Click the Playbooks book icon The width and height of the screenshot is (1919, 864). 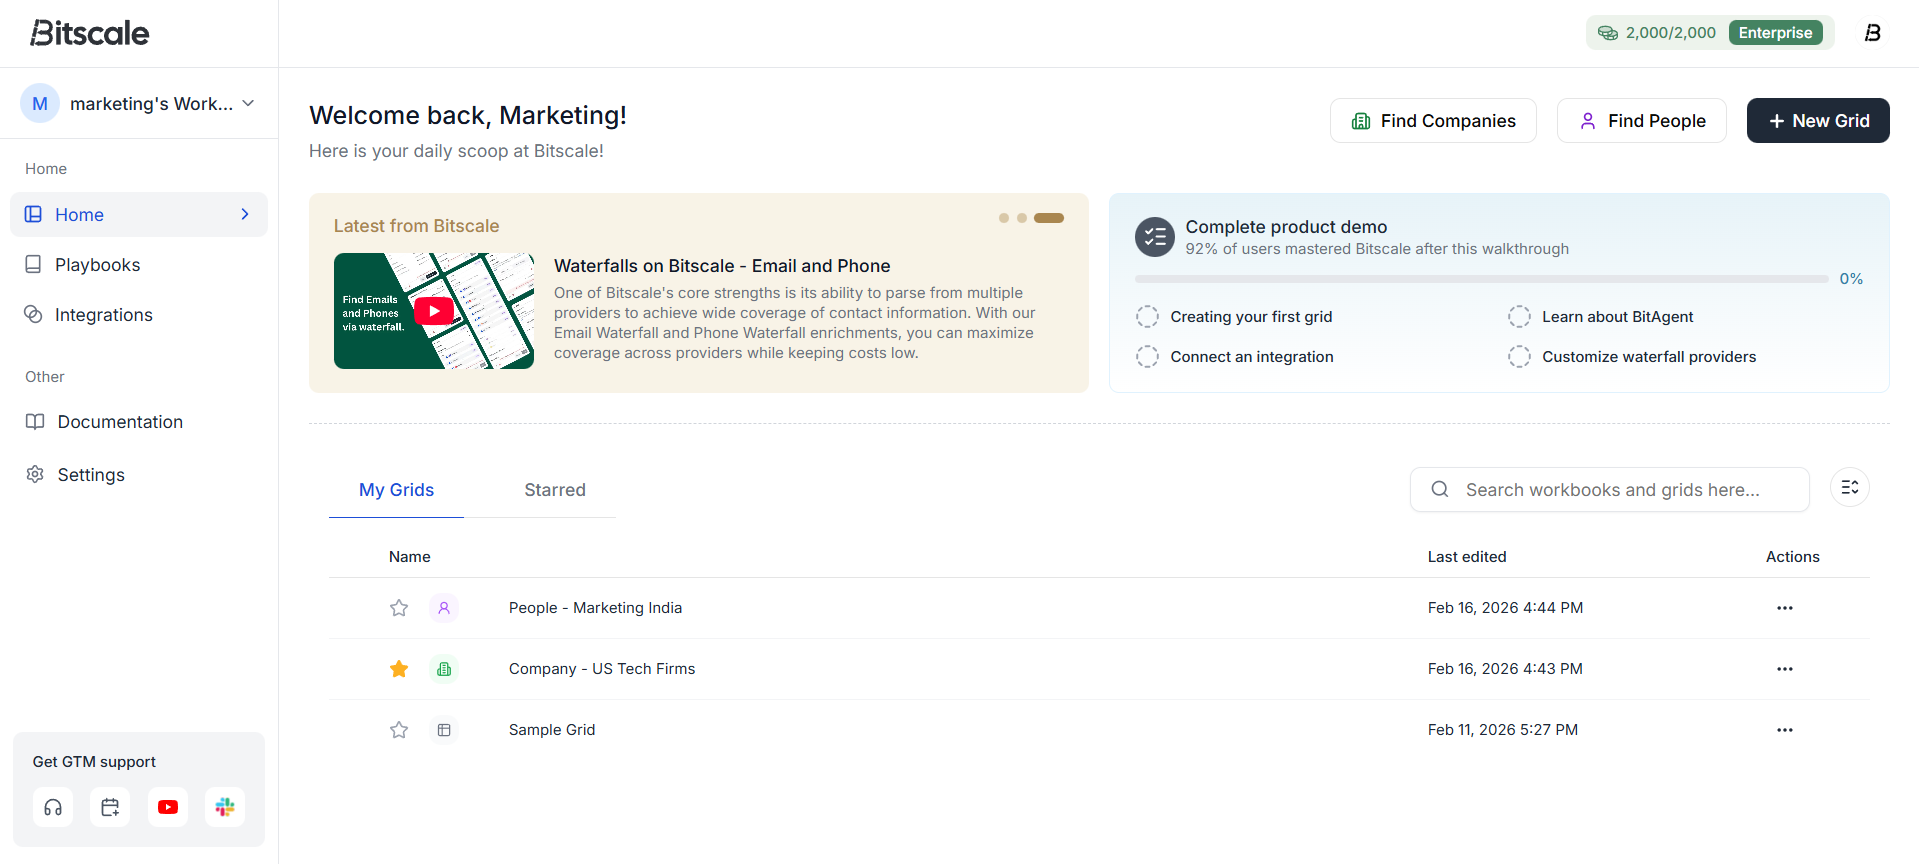click(x=33, y=264)
